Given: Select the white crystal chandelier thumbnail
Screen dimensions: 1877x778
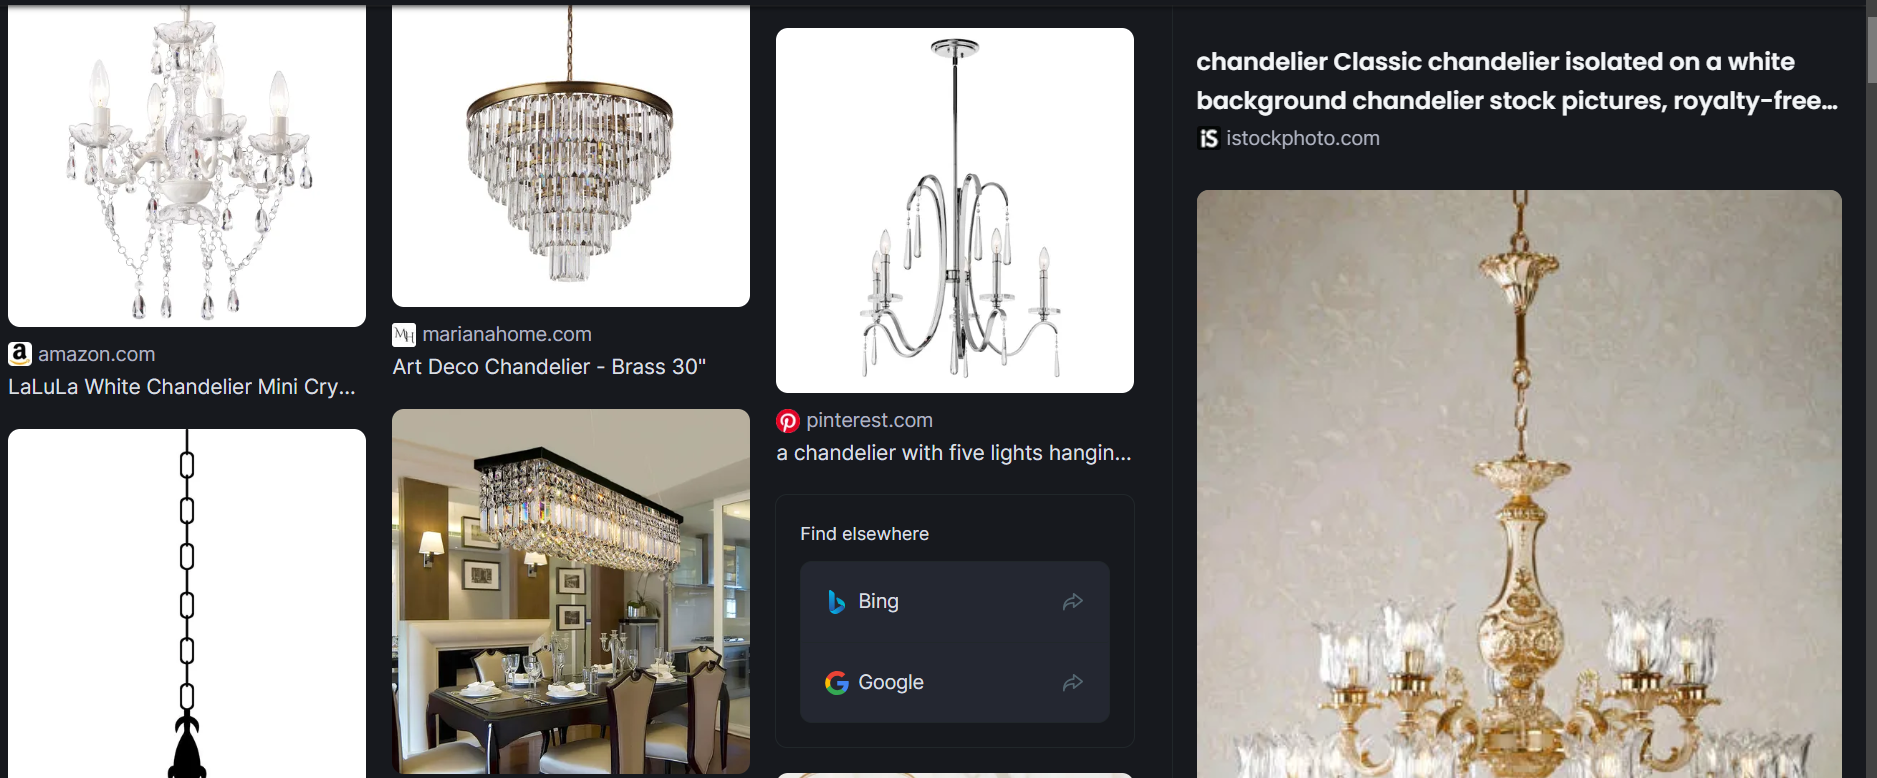Looking at the screenshot, I should click(x=187, y=163).
